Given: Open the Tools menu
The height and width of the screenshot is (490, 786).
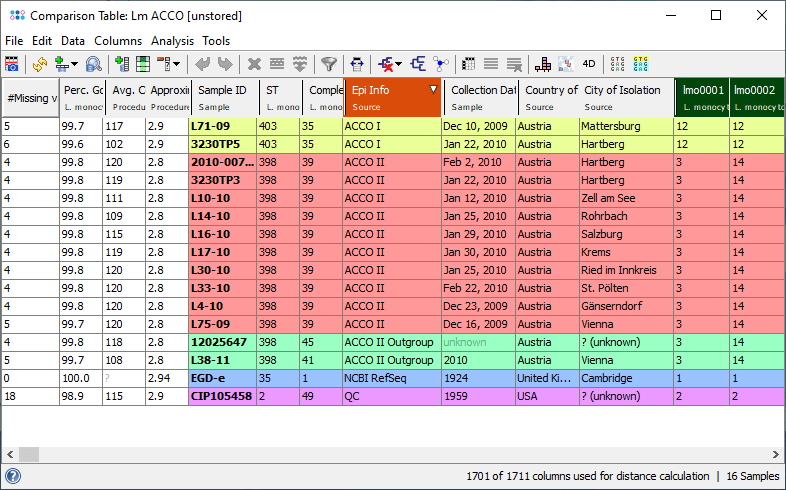Looking at the screenshot, I should (216, 41).
